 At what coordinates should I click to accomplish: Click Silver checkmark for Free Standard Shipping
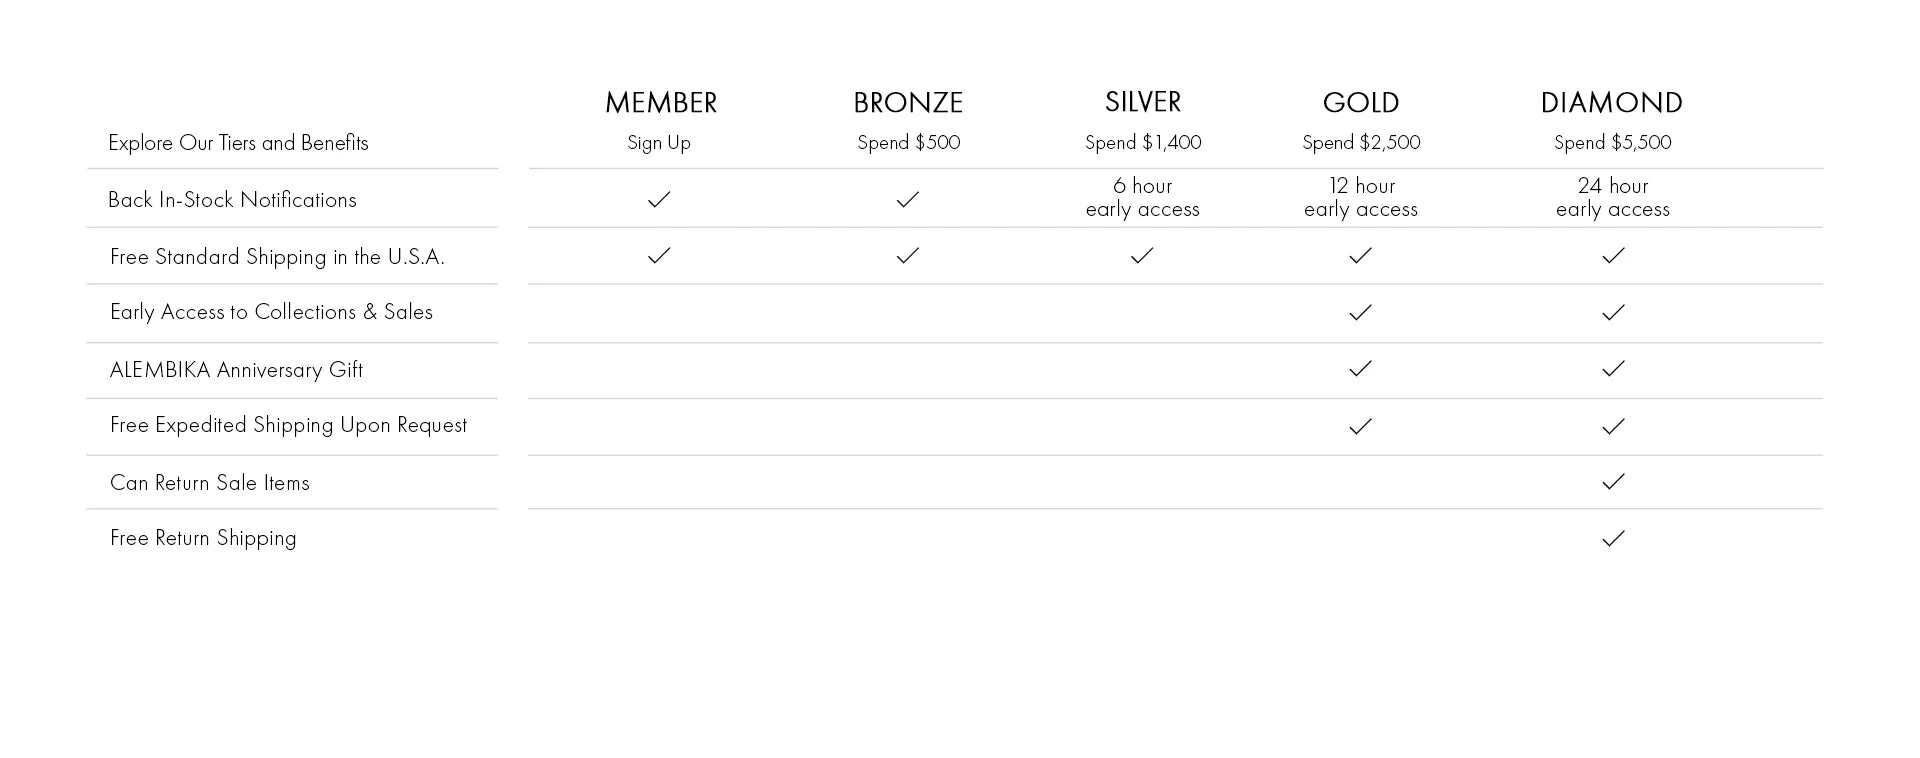[x=1142, y=256]
